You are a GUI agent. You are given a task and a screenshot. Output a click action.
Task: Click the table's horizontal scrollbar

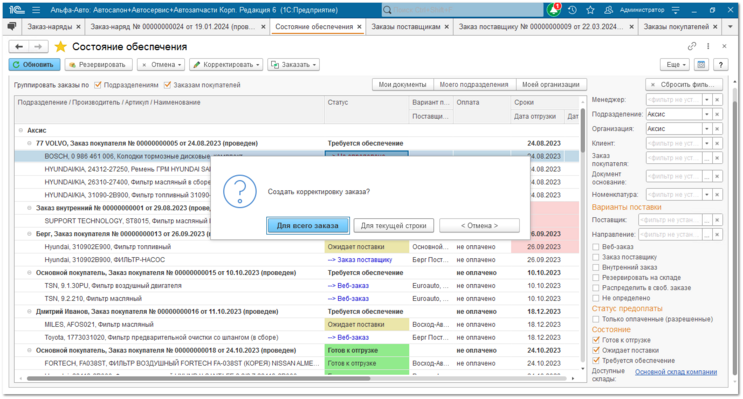click(x=198, y=379)
